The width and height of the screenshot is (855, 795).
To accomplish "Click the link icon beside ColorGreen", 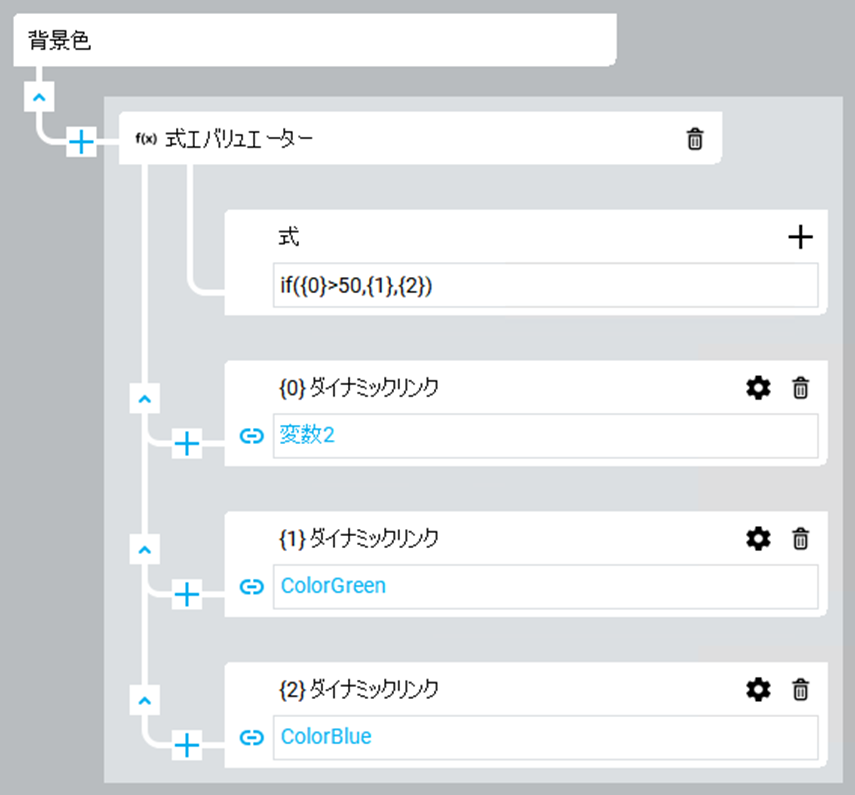I will click(x=252, y=587).
